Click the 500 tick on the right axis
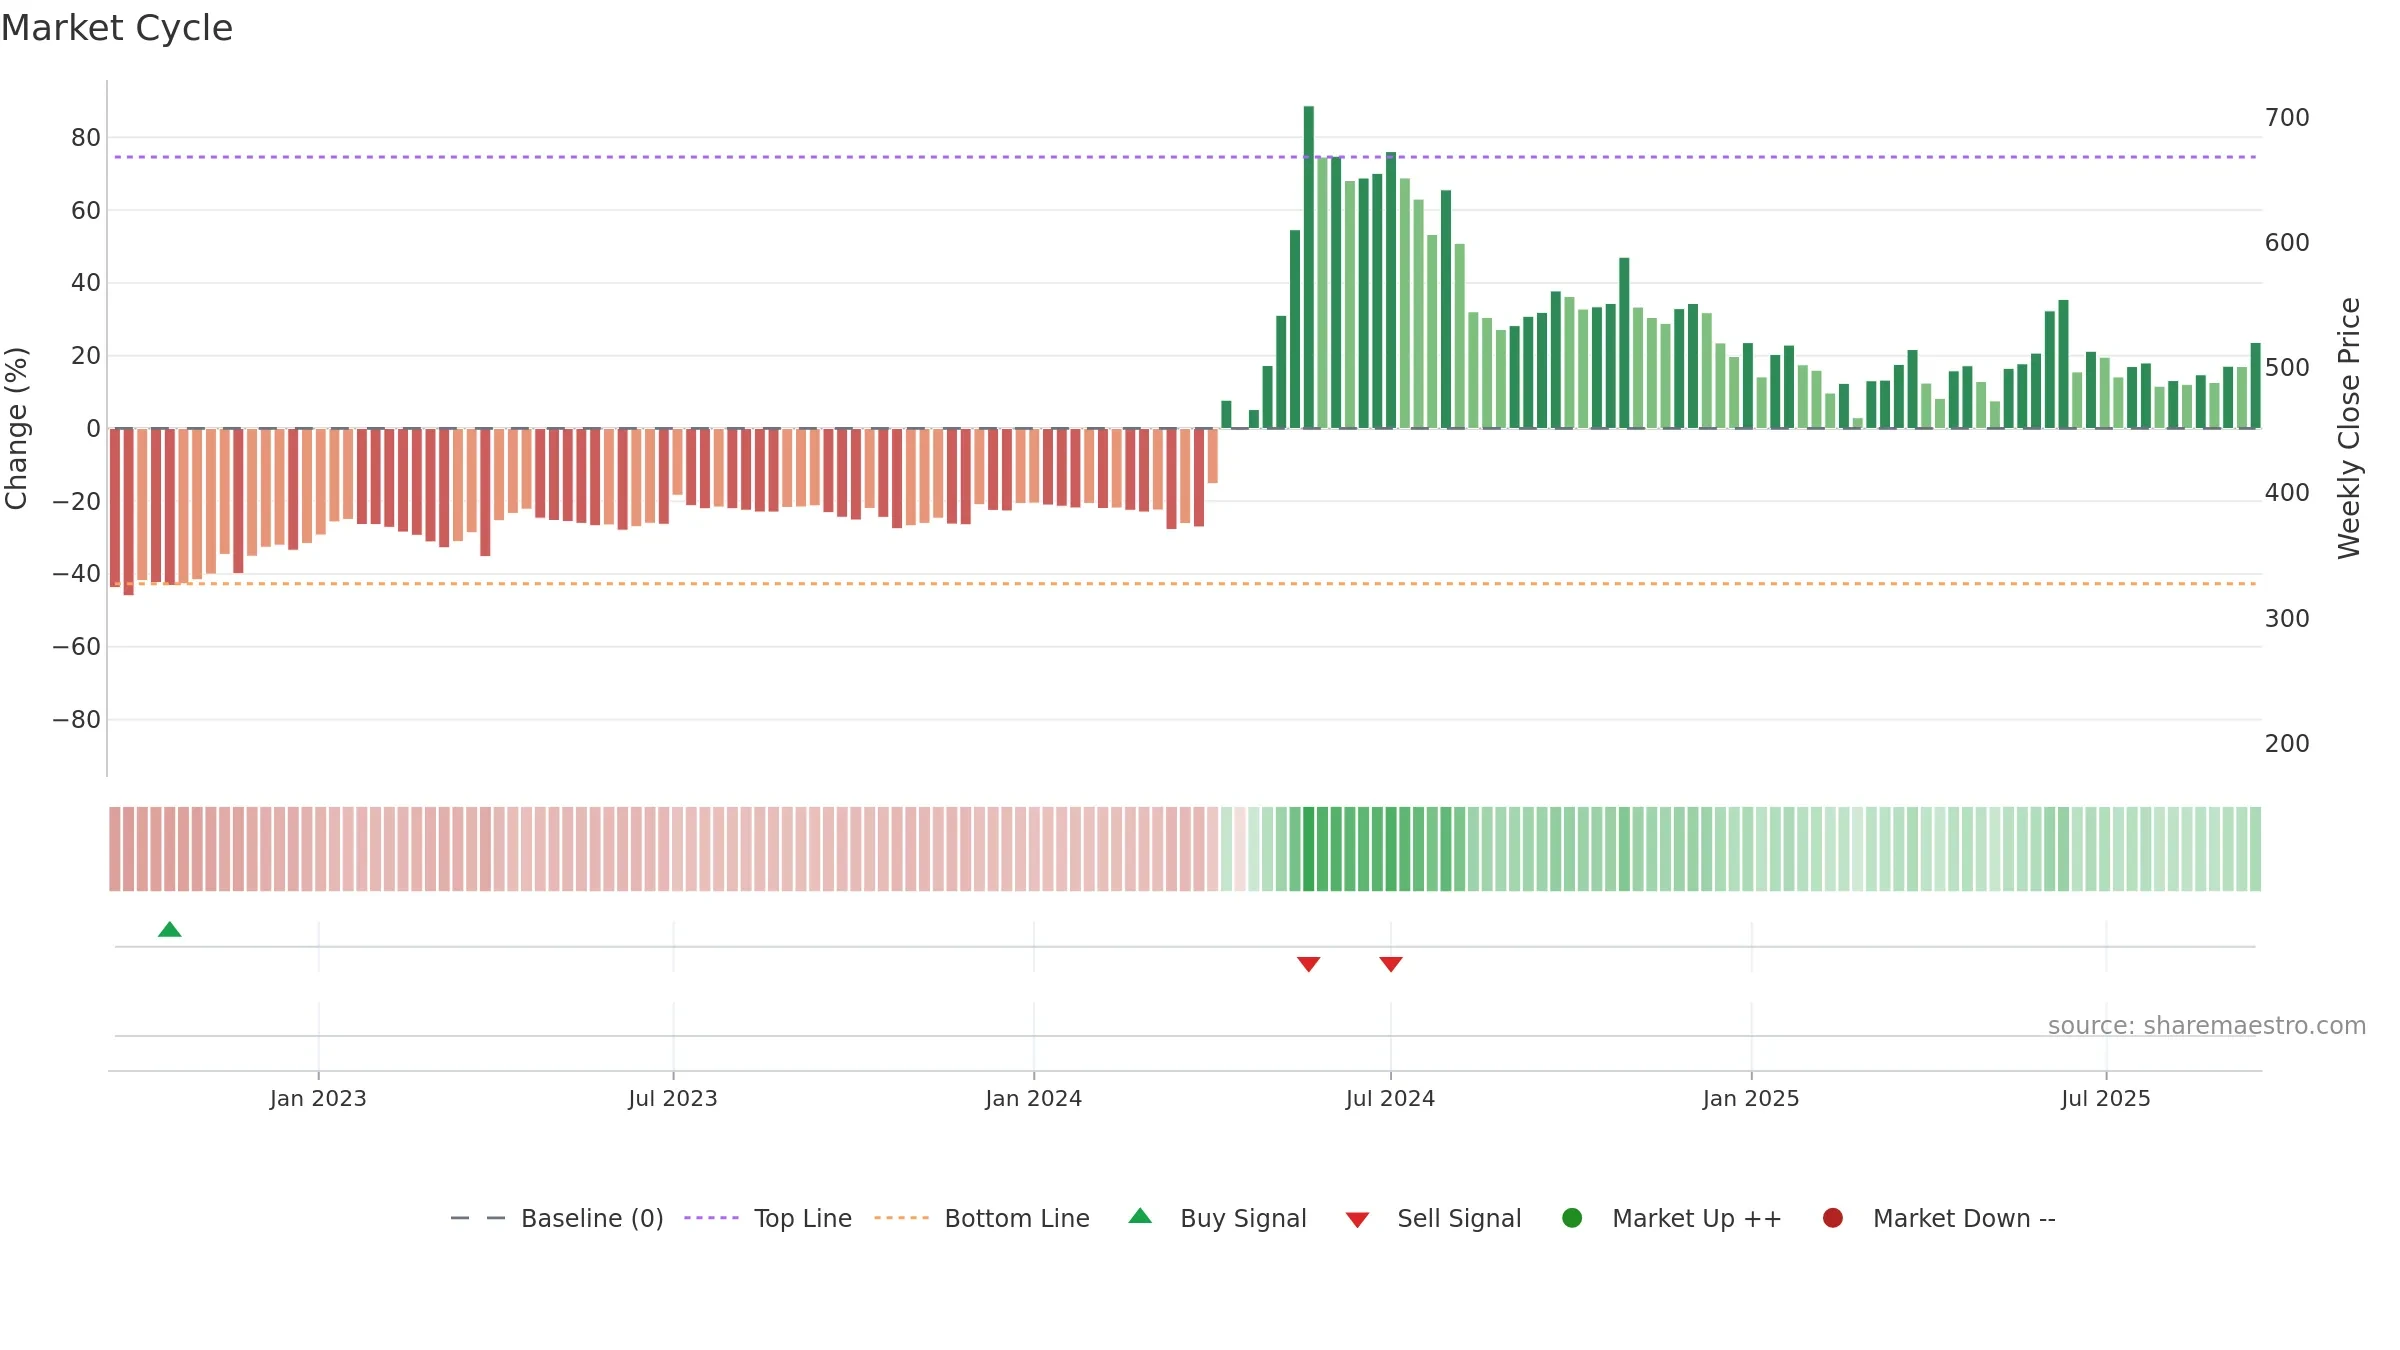This screenshot has height=1350, width=2400. click(2287, 368)
